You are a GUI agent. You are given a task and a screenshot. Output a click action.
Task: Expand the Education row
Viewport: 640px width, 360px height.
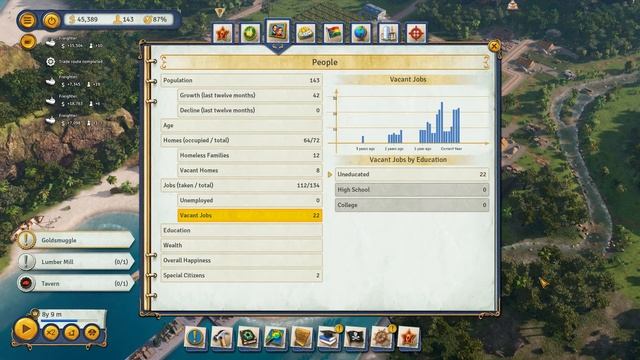point(241,230)
